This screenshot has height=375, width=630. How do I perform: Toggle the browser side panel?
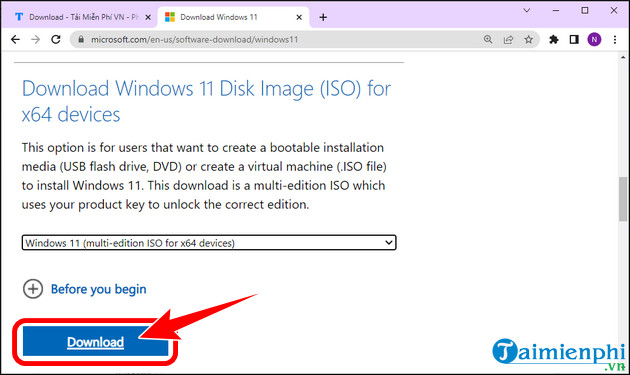pyautogui.click(x=574, y=39)
